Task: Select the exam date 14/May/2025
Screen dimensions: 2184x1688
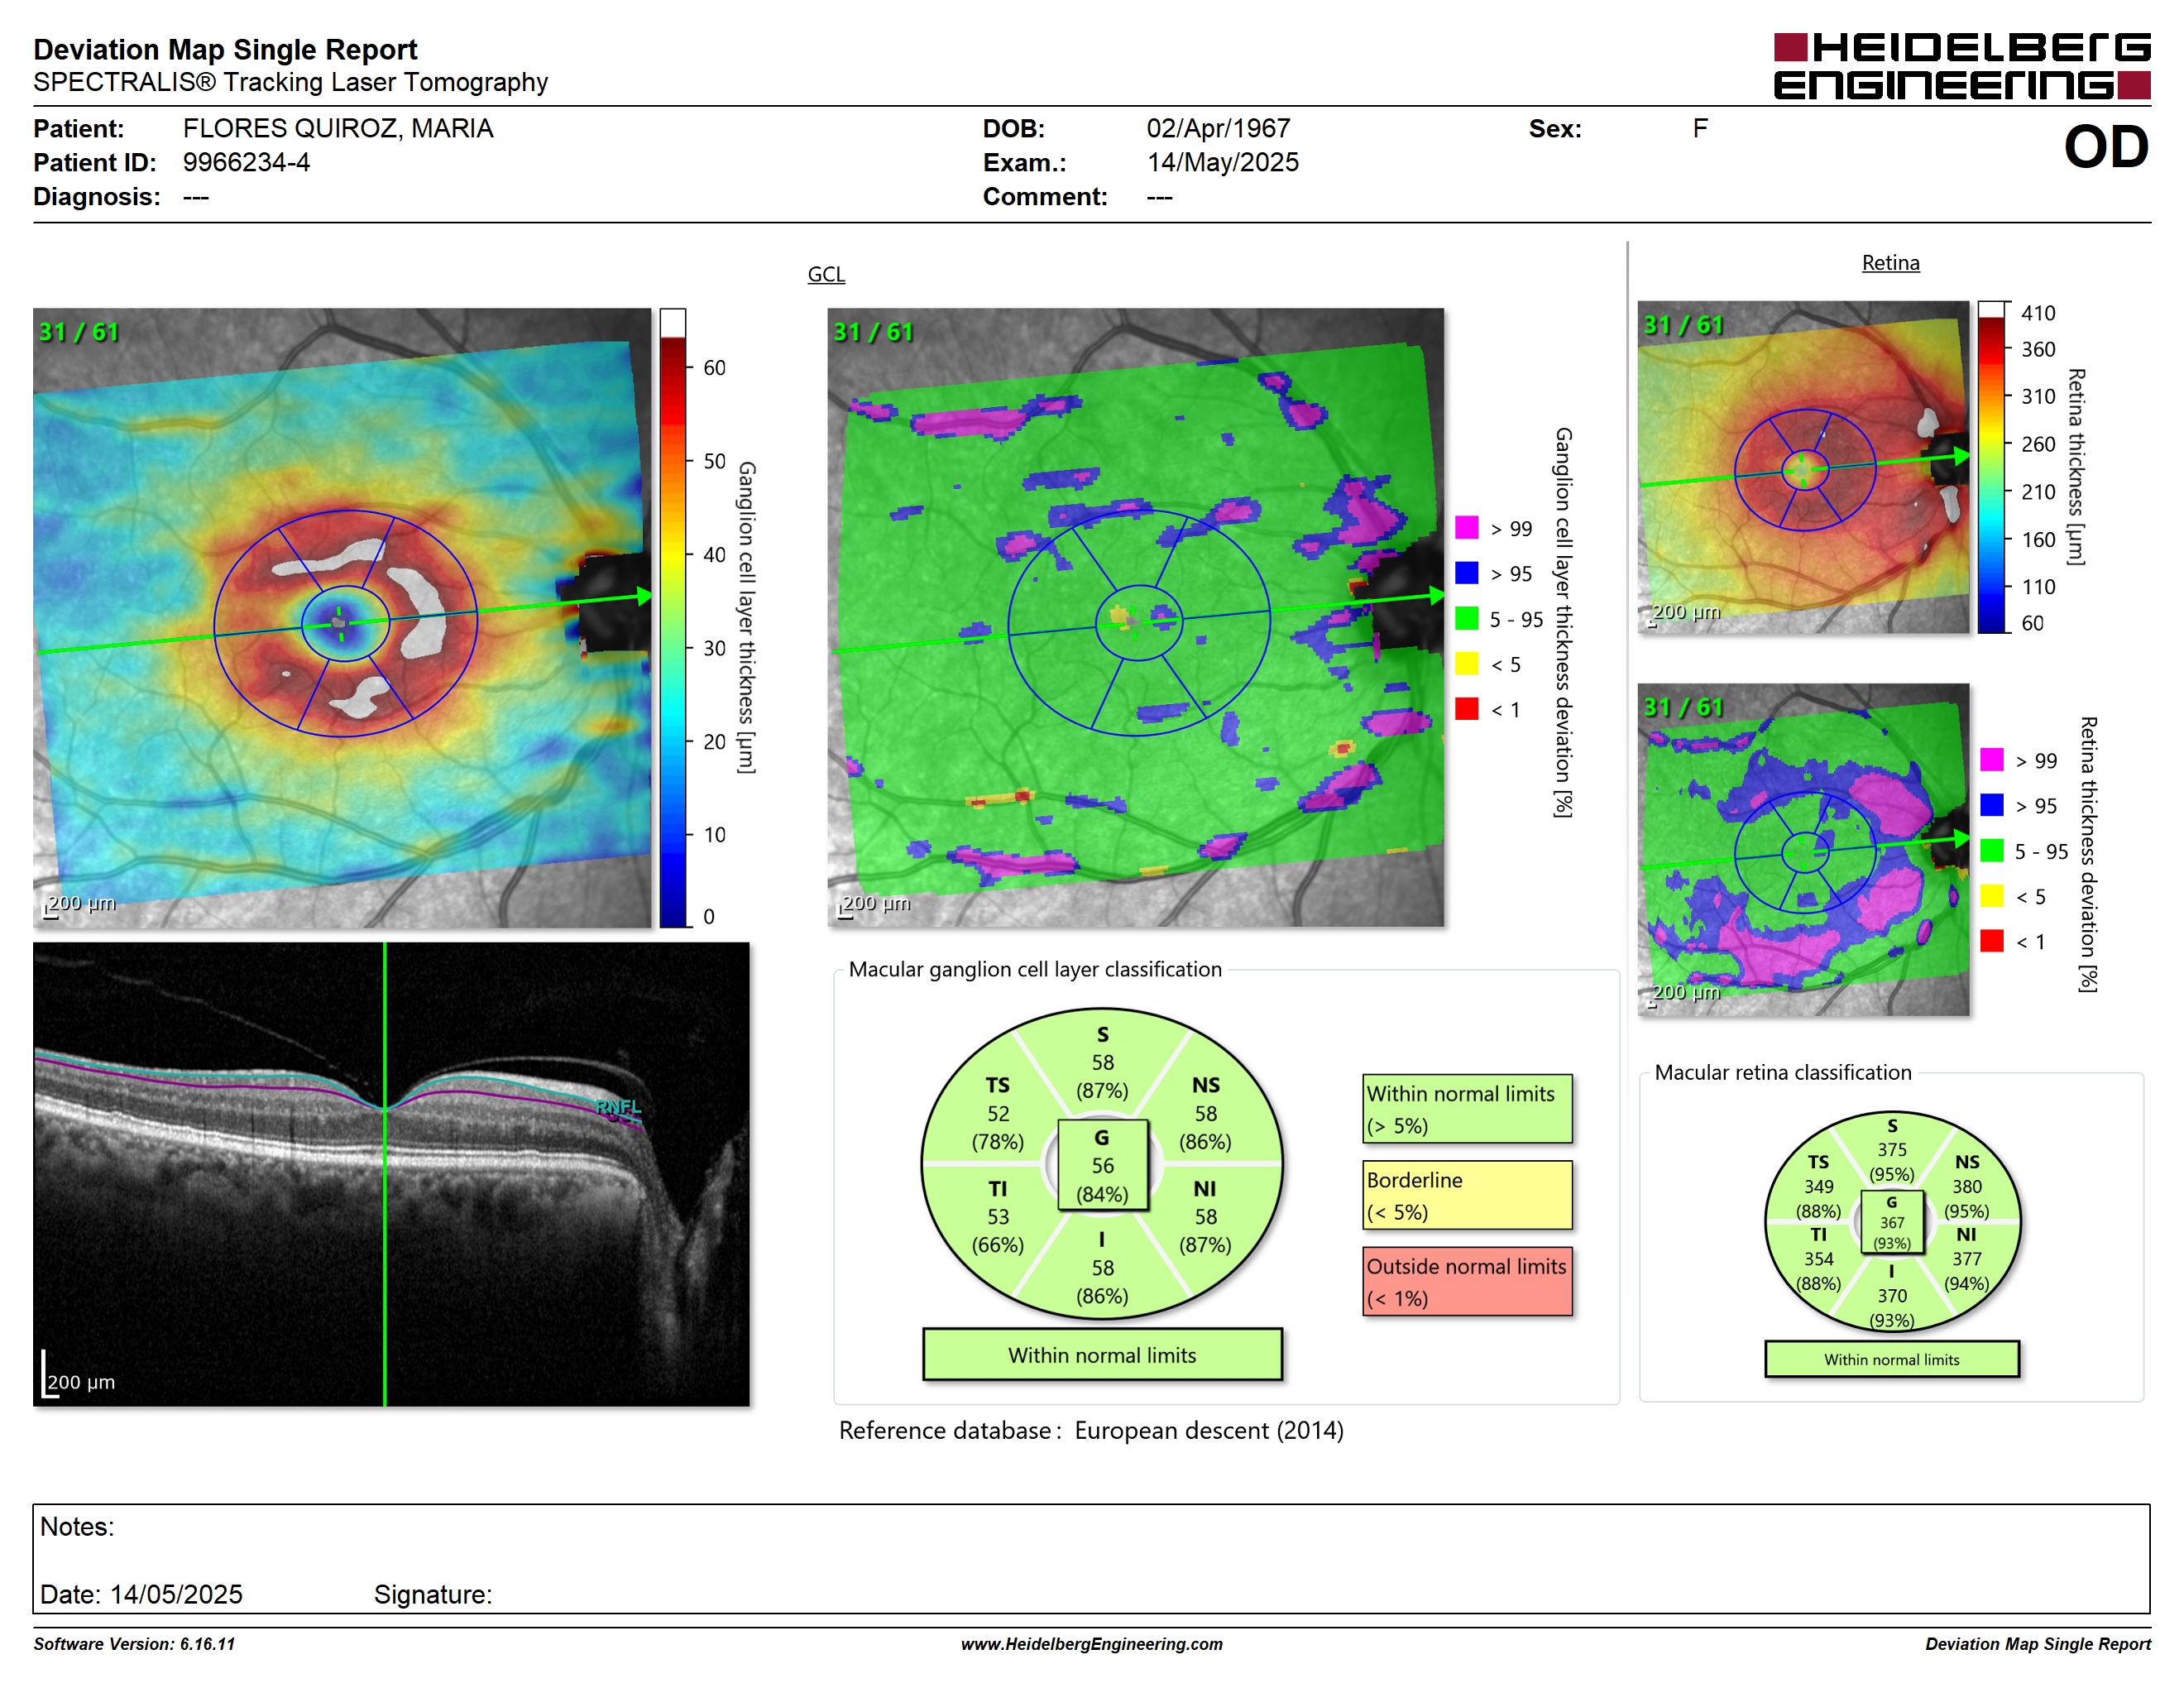Action: coord(1222,162)
